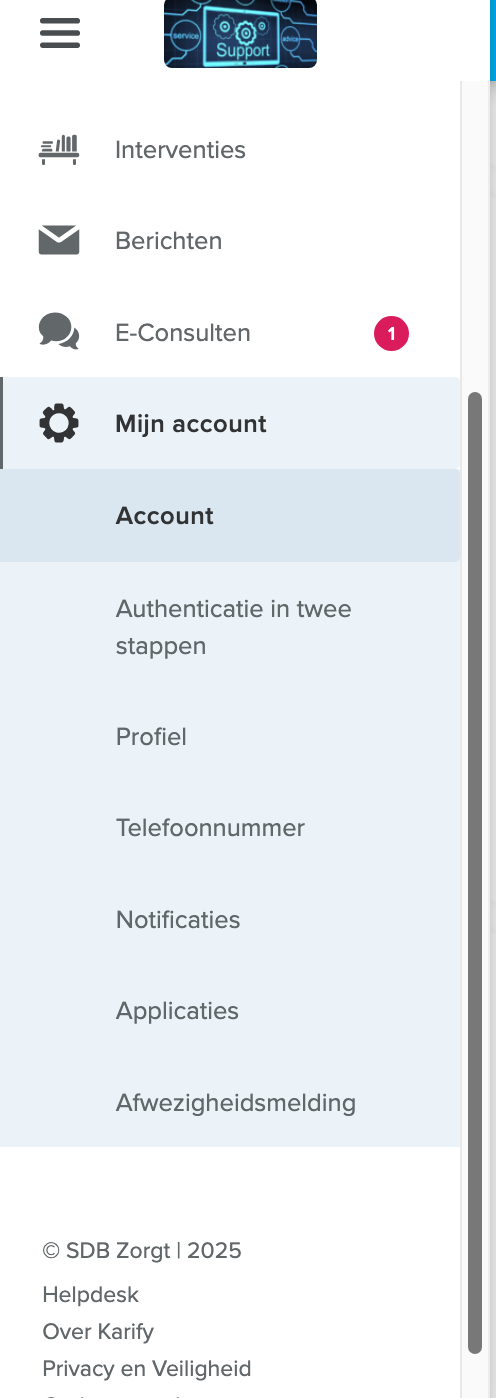Select Afwezigheidsmelding in the submenu
This screenshot has height=1398, width=496.
(x=231, y=1103)
